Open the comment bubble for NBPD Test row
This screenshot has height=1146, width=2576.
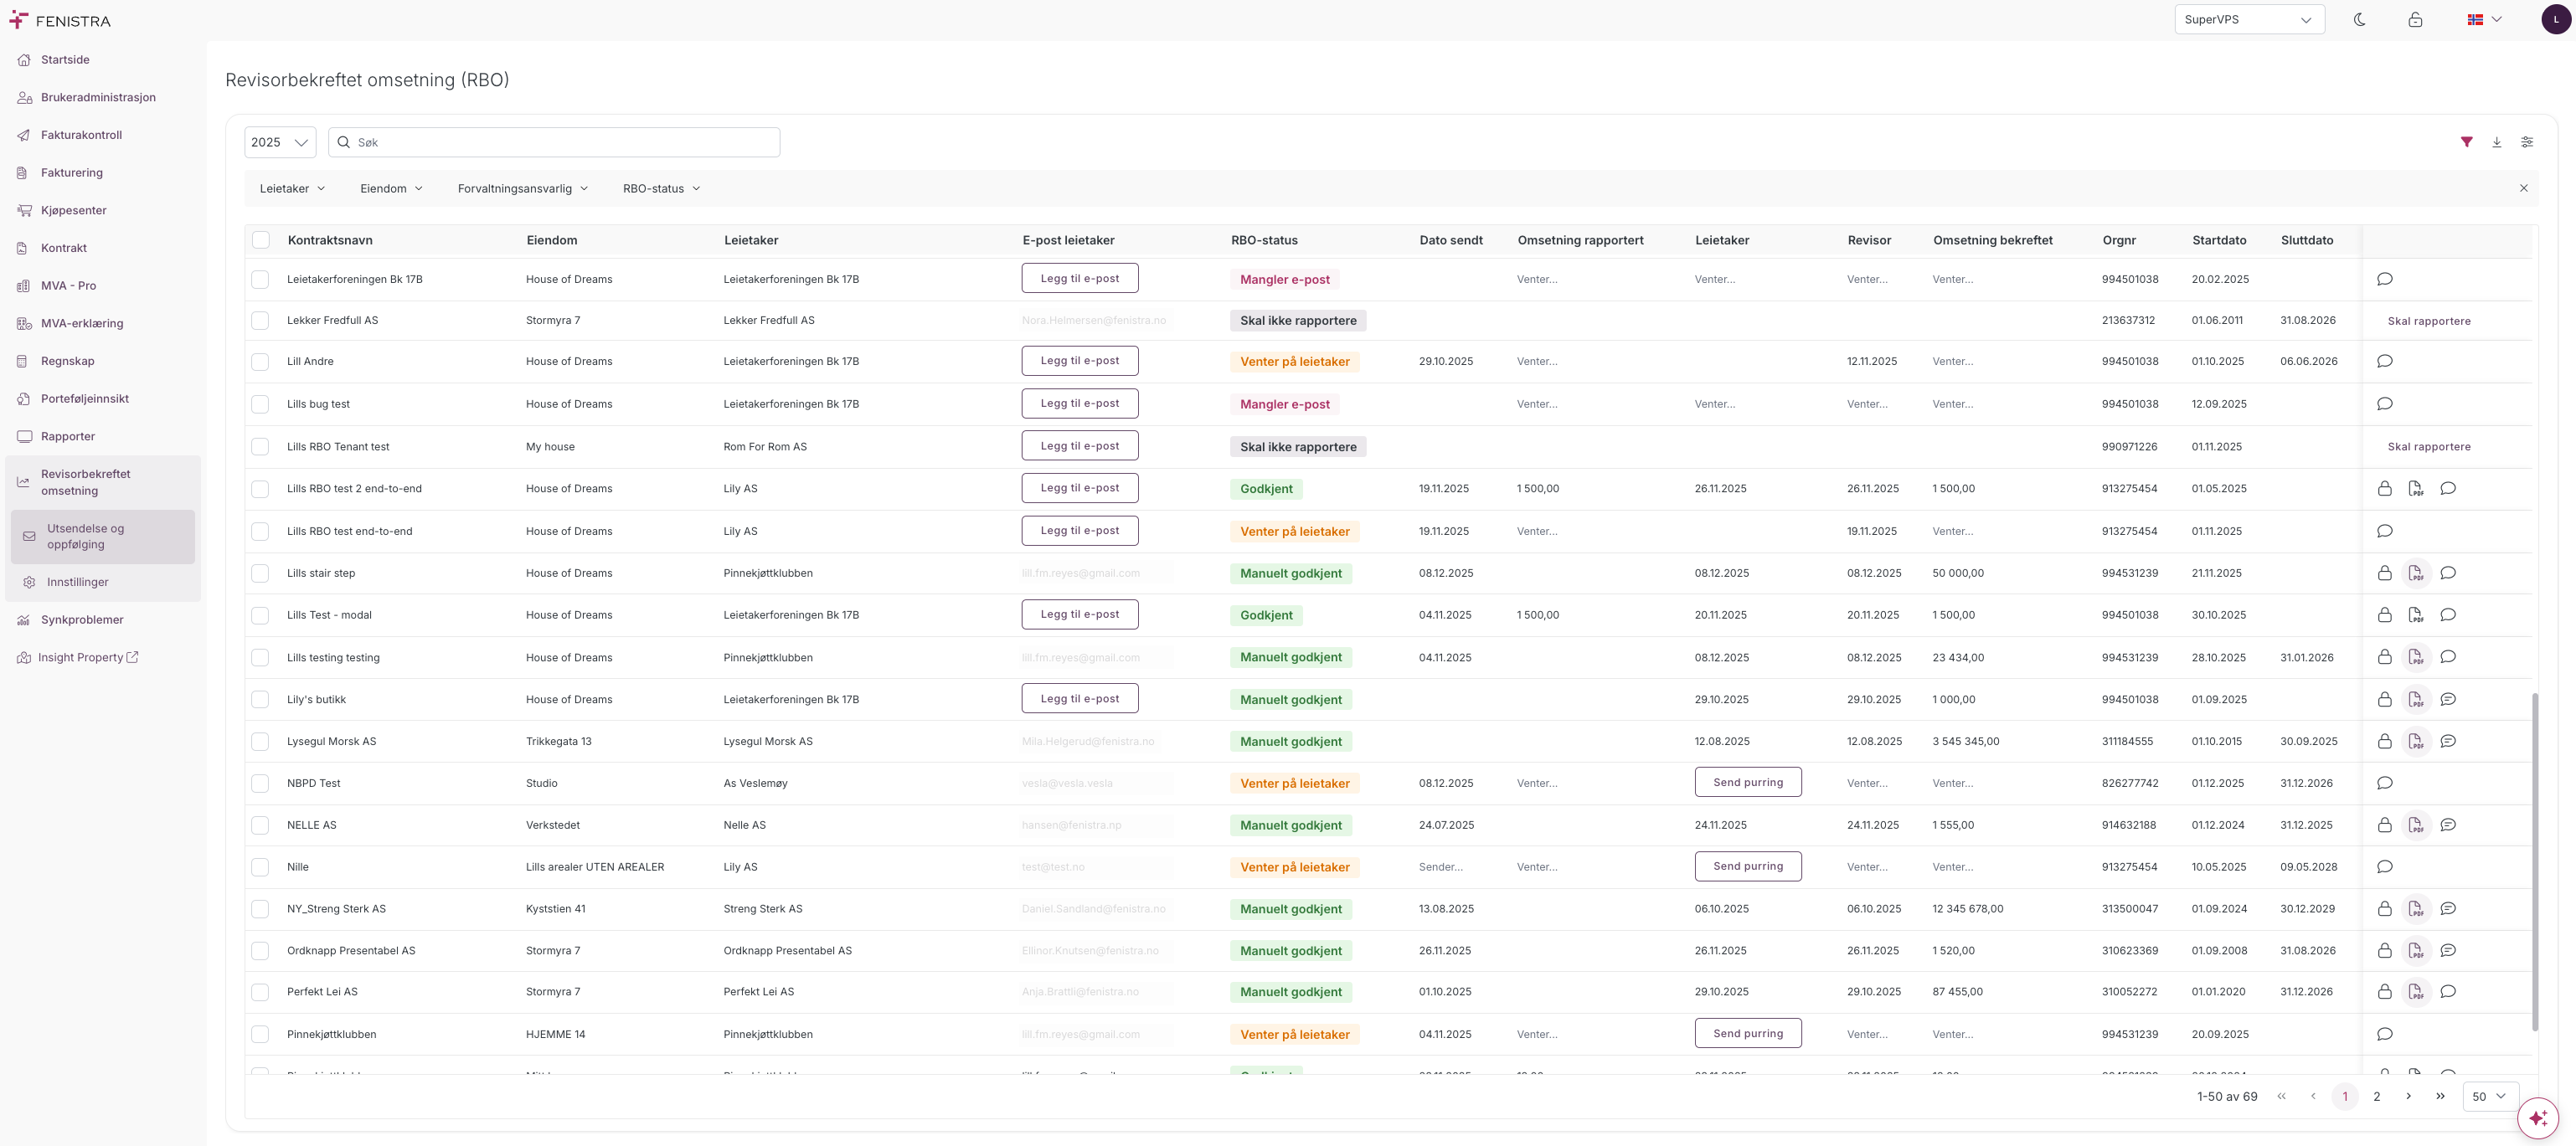[x=2384, y=783]
